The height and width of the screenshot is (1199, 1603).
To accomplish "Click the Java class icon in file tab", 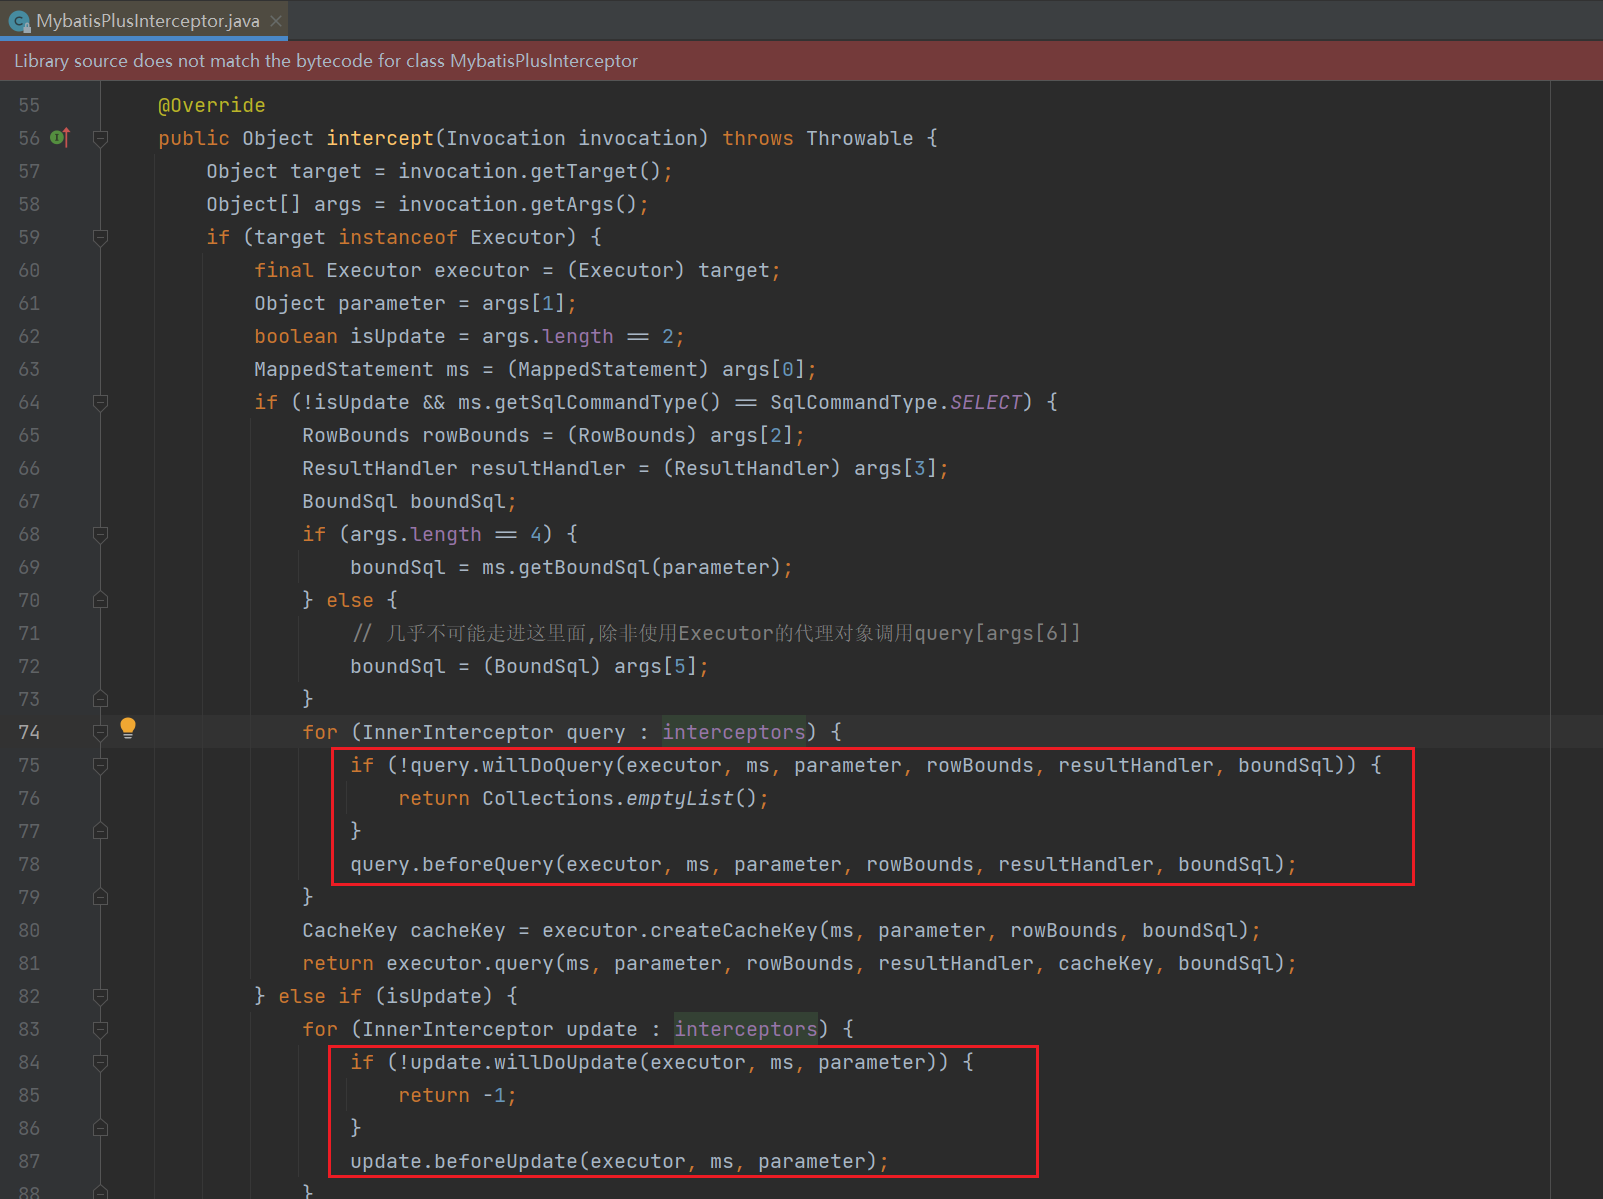I will [x=19, y=21].
